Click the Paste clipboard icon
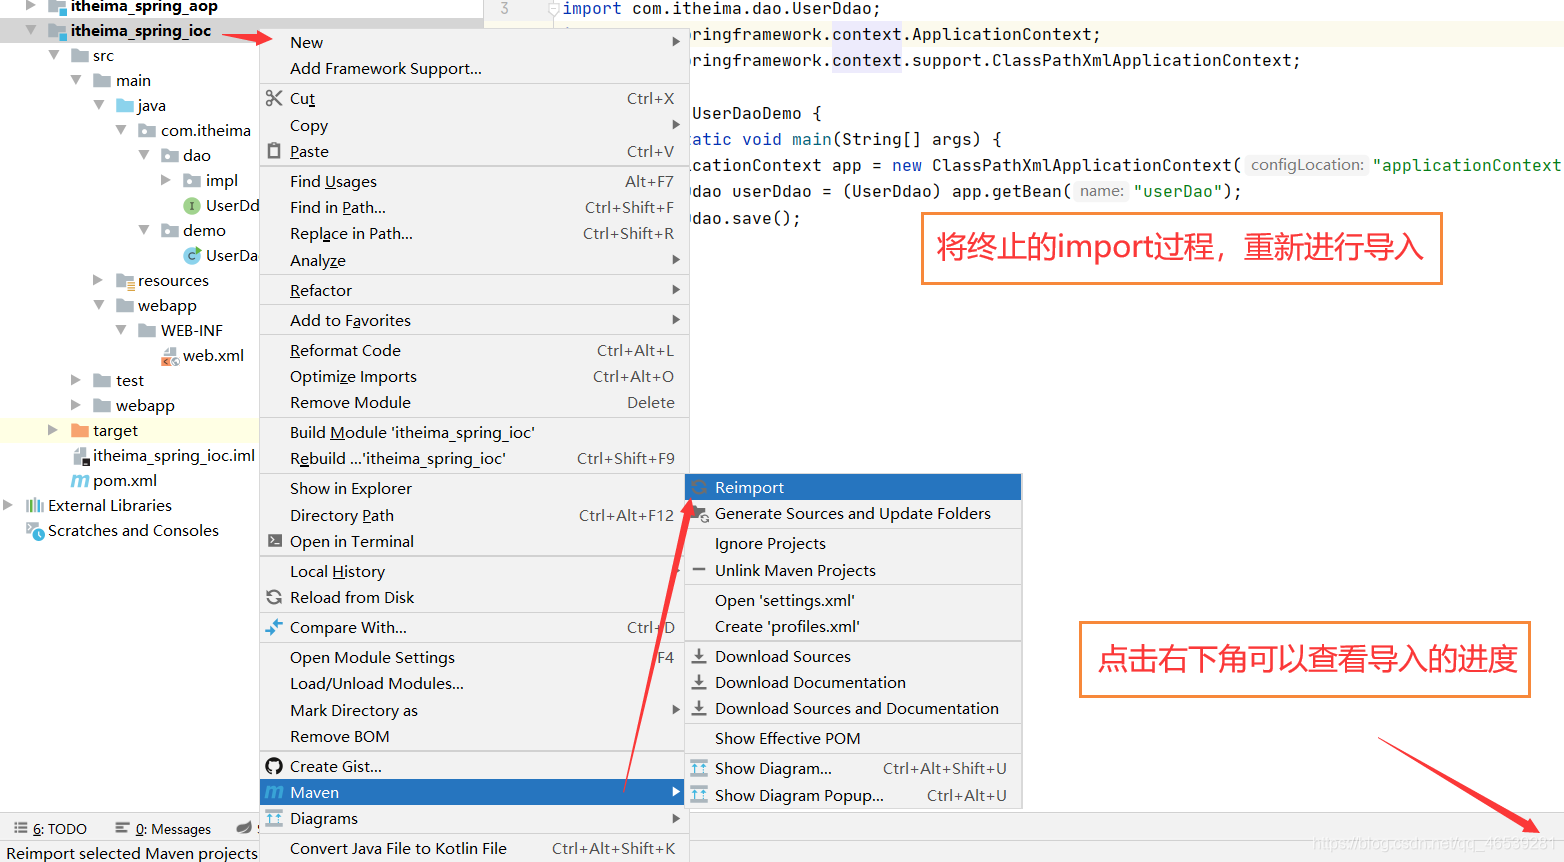The image size is (1564, 862). pyautogui.click(x=274, y=151)
